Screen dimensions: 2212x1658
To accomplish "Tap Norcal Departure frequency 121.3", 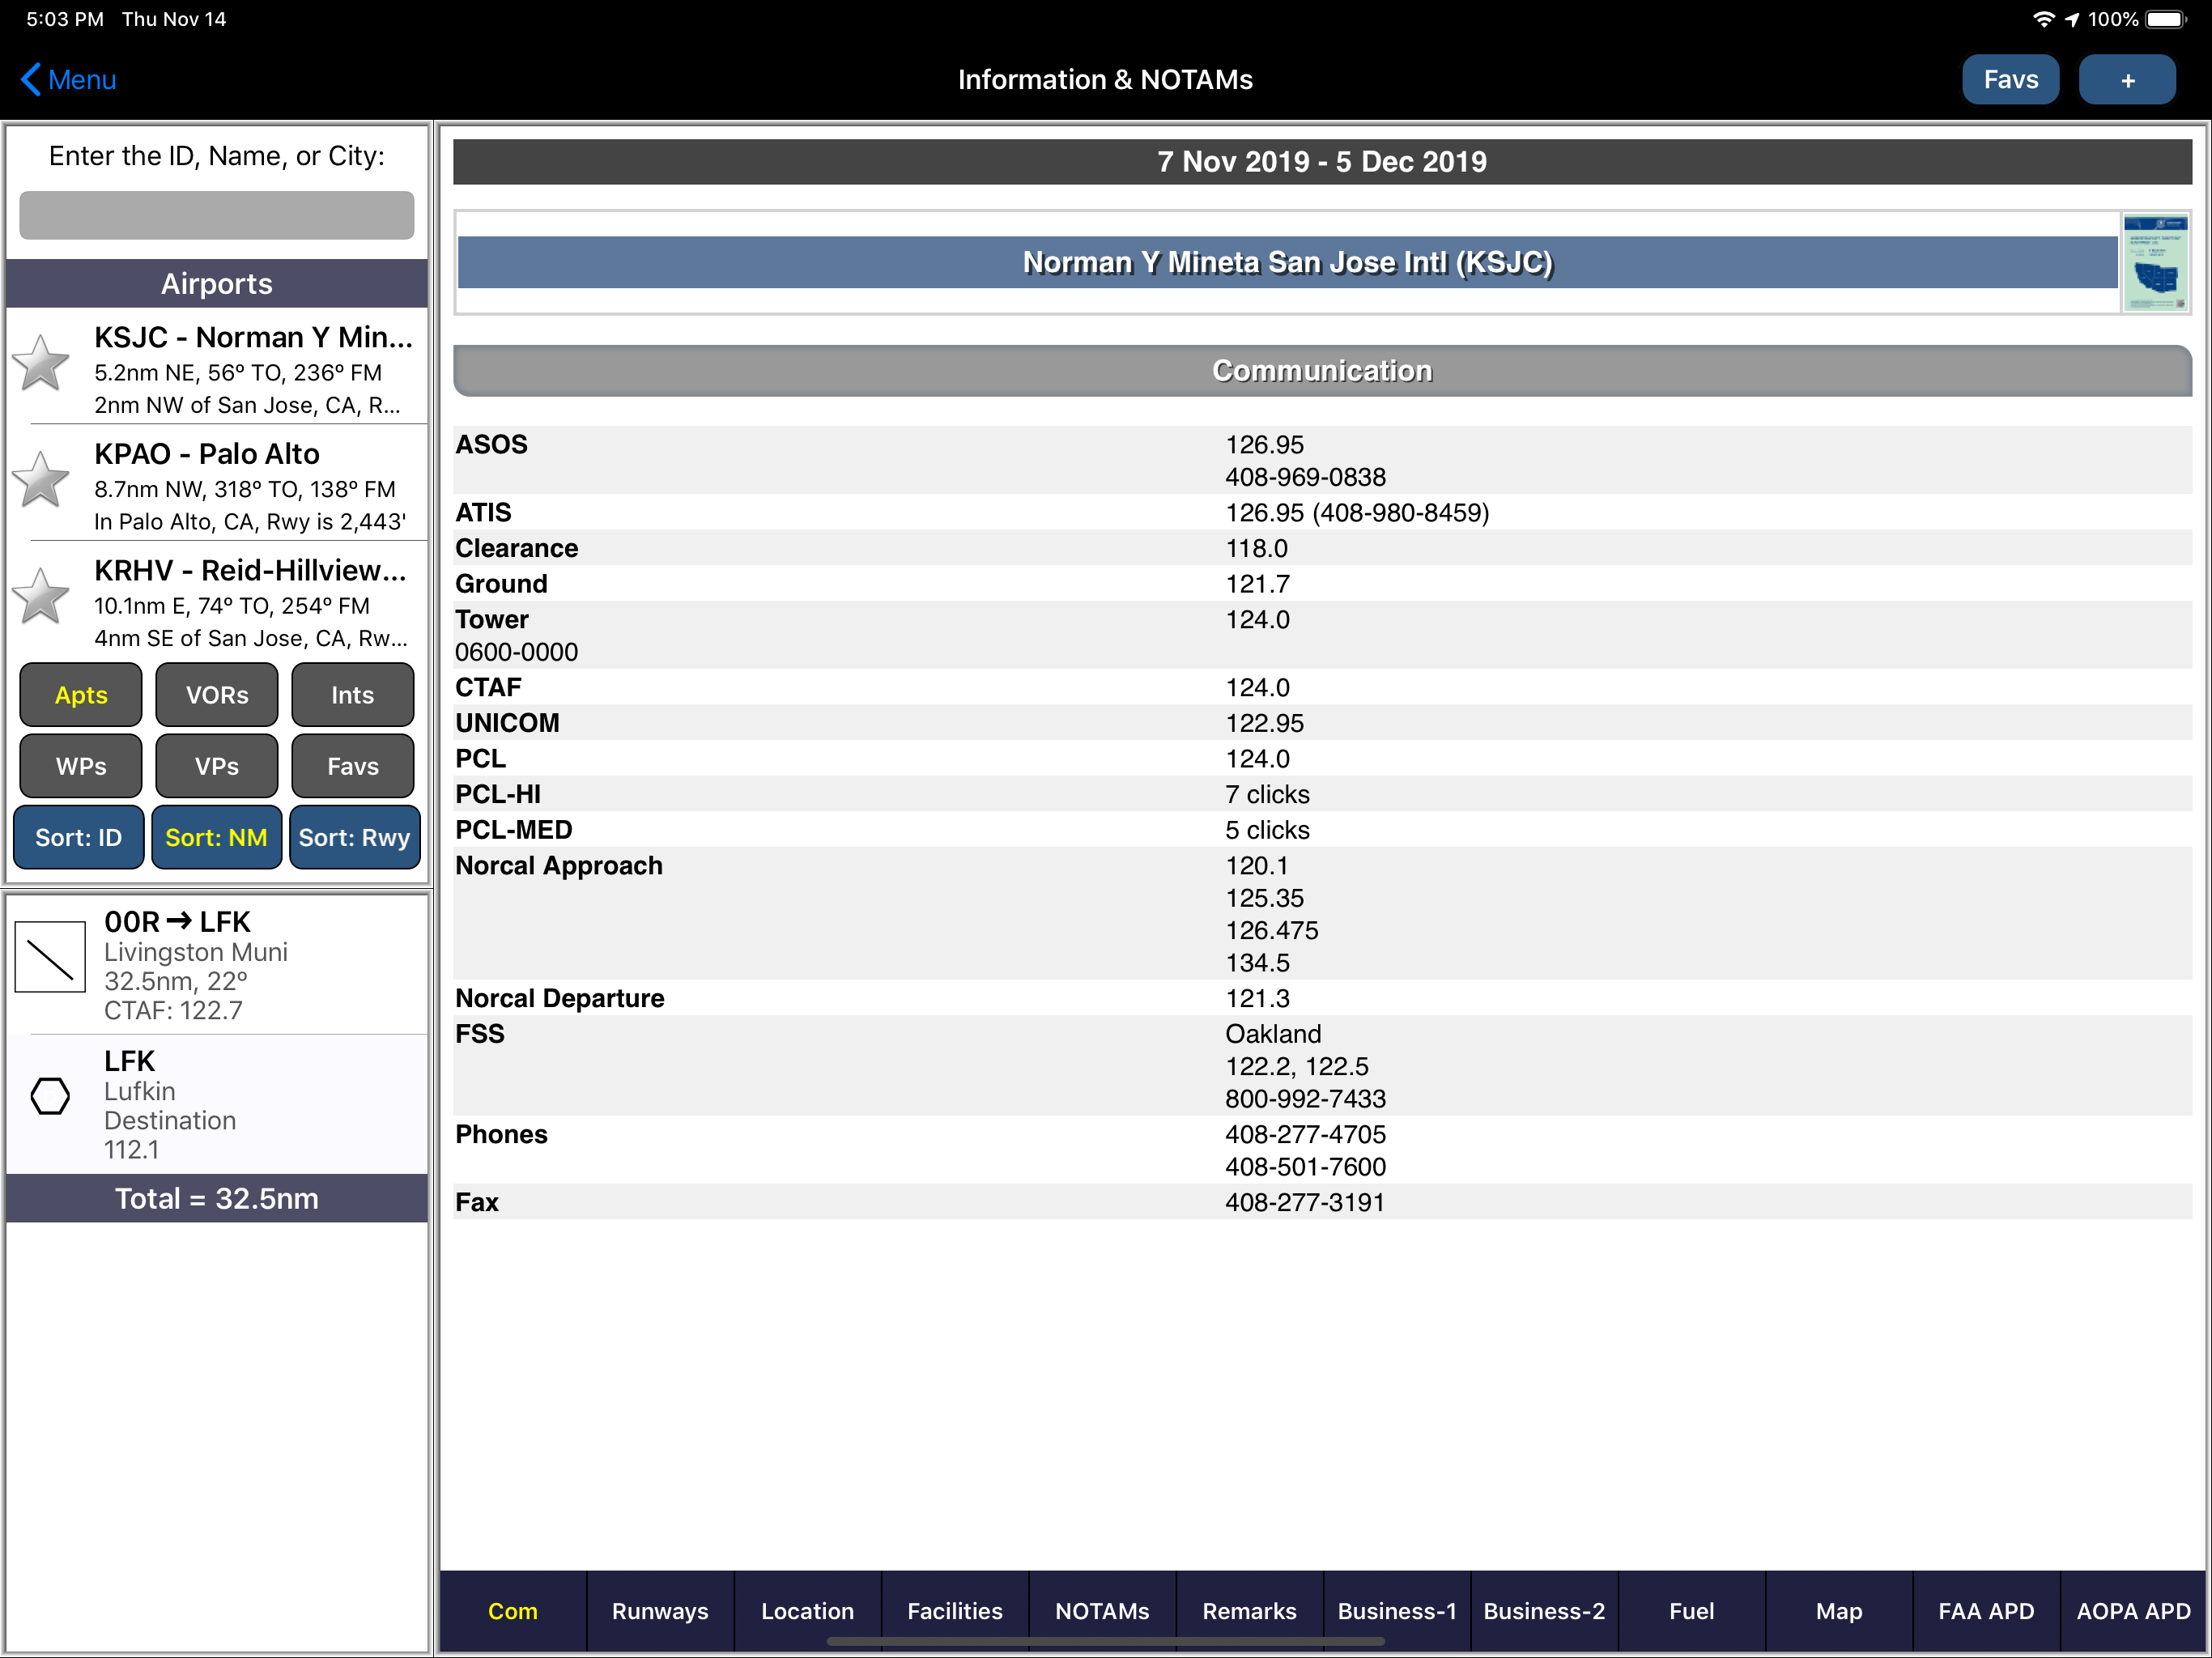I will (x=1258, y=998).
